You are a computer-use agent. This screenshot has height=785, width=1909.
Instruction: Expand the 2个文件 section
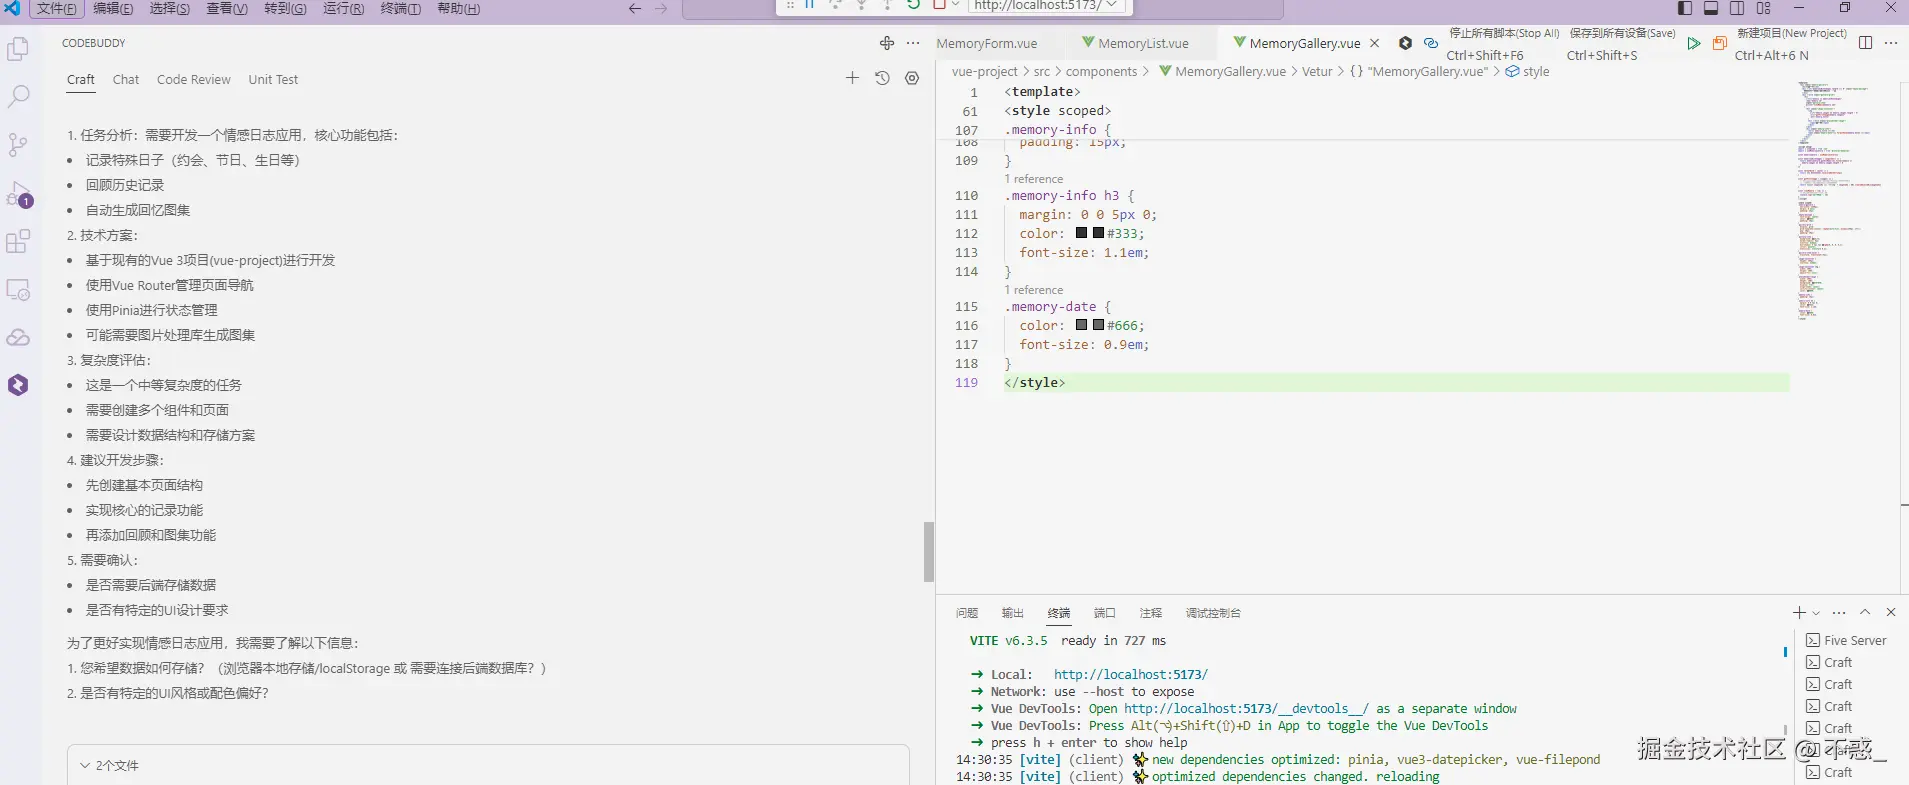[488, 765]
